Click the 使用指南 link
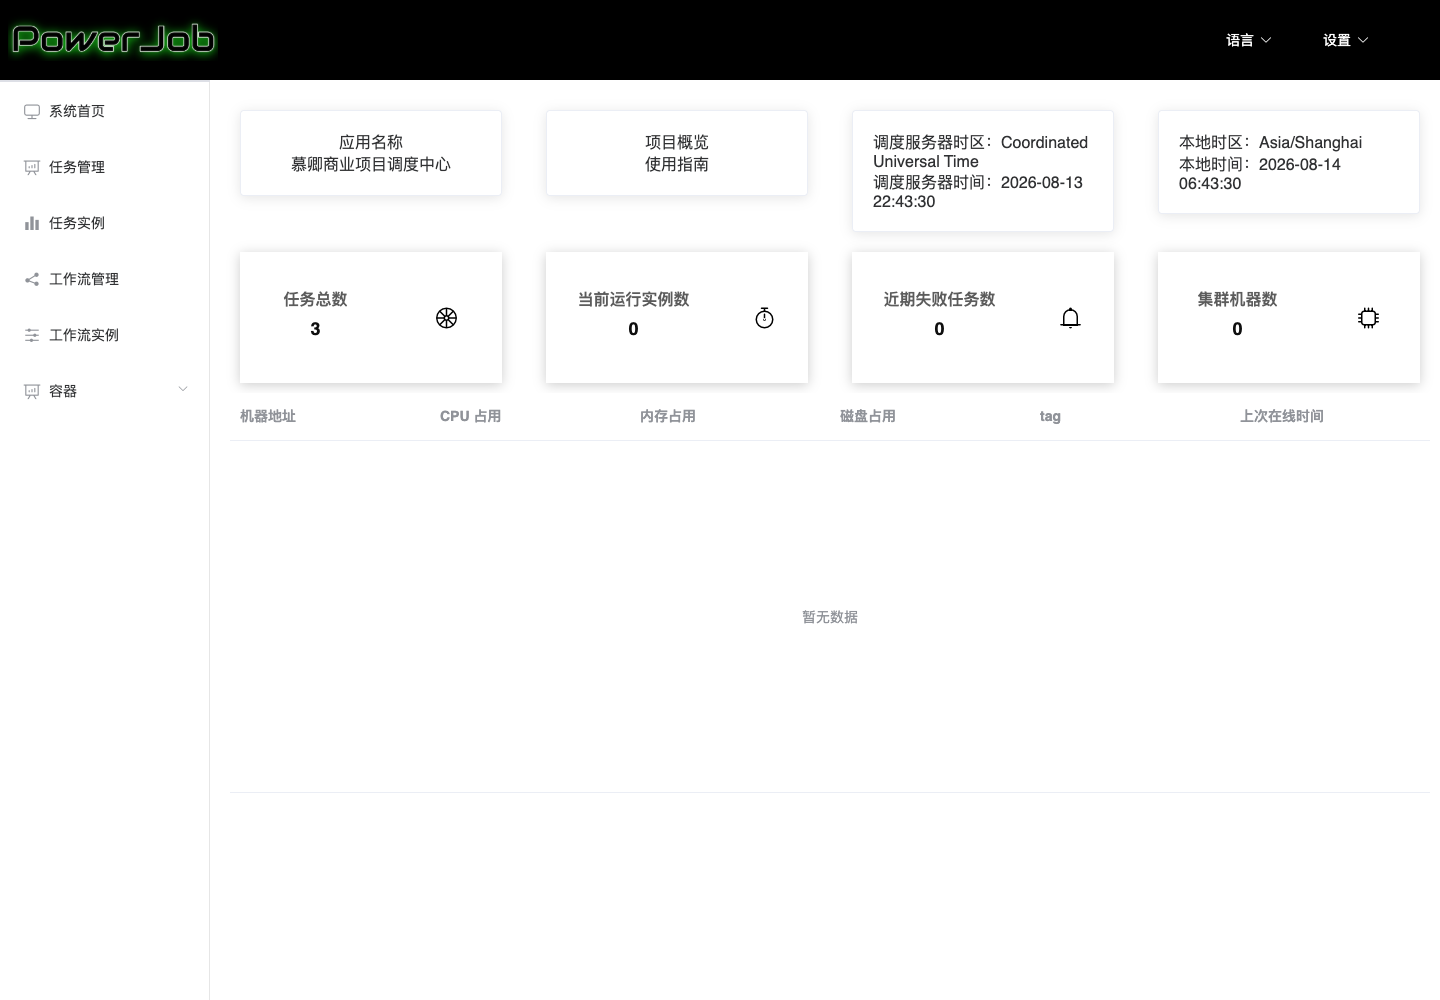This screenshot has height=1000, width=1440. click(677, 164)
